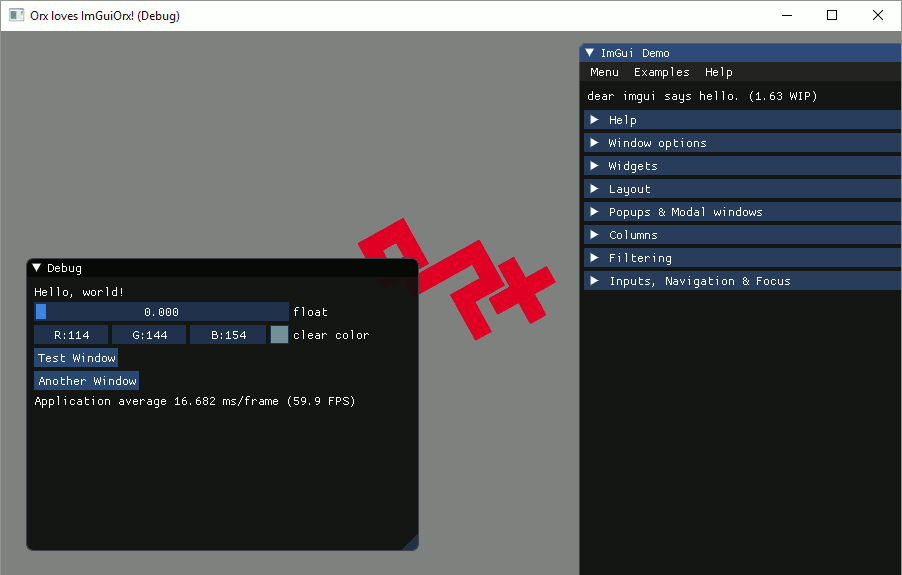Click the 'clear color' label

coord(331,335)
